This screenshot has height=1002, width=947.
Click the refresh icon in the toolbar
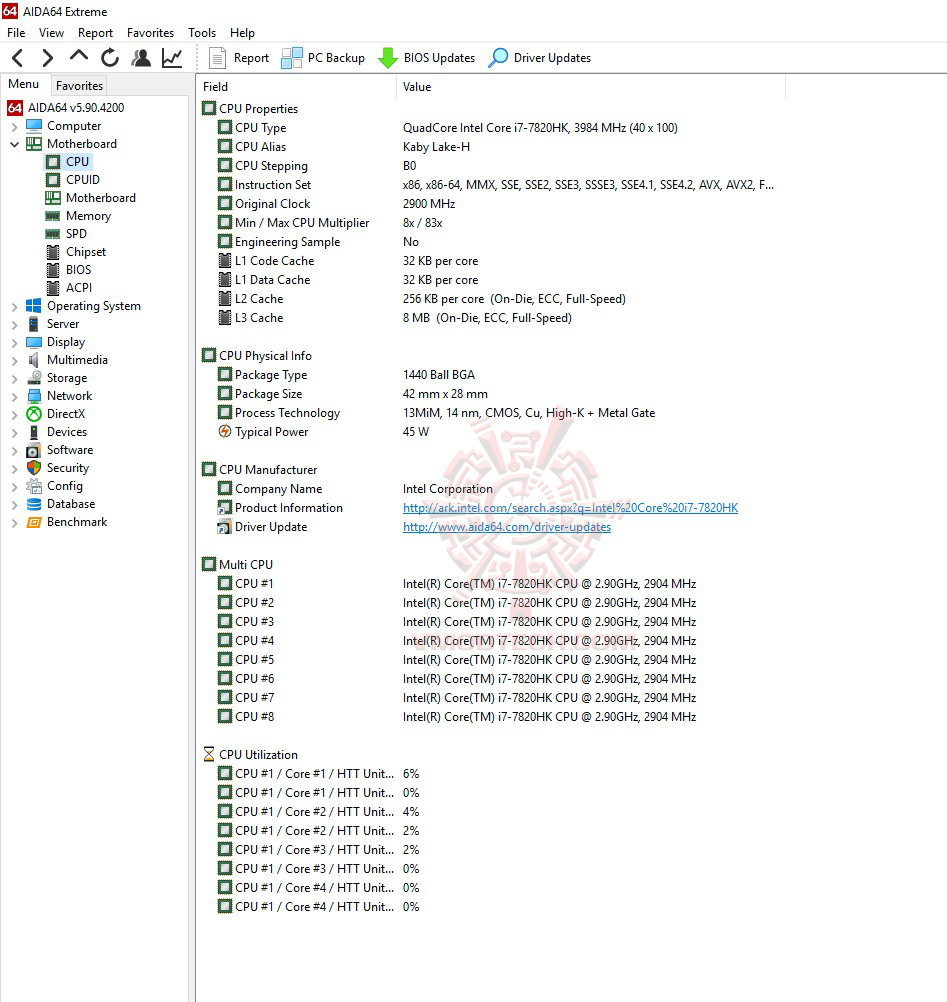[x=110, y=58]
